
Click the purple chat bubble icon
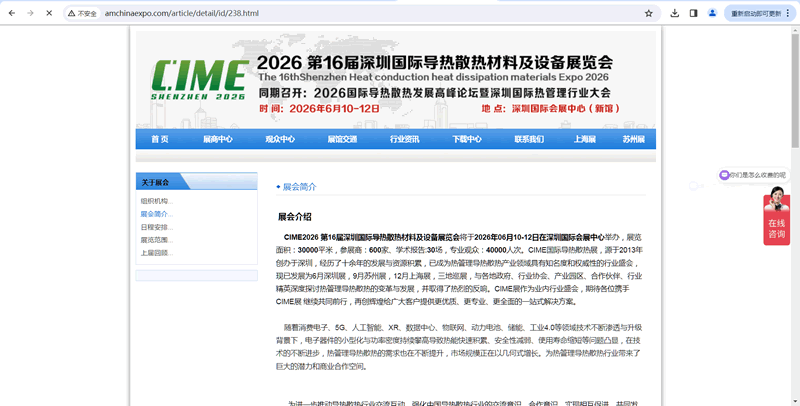(x=724, y=175)
